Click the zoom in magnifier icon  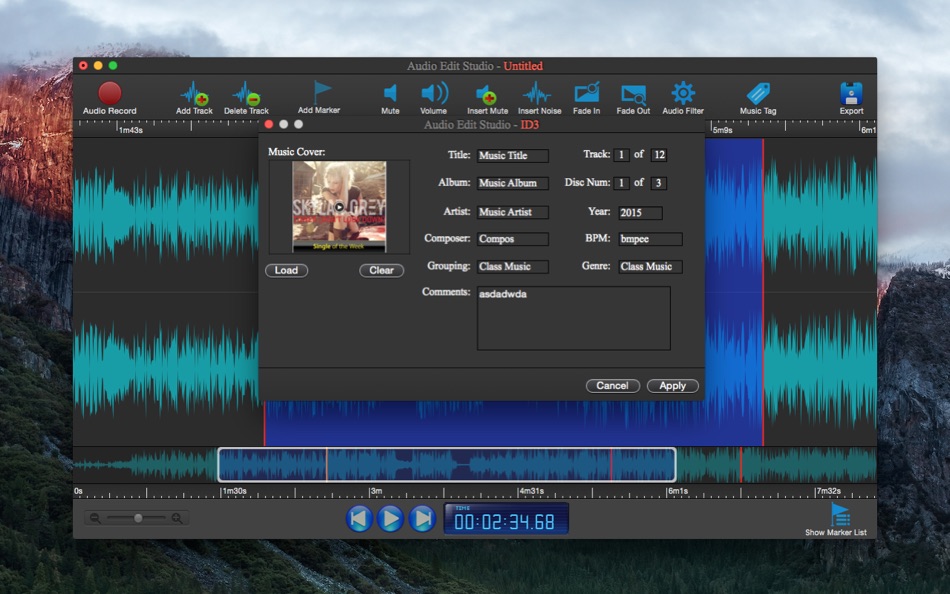(177, 518)
